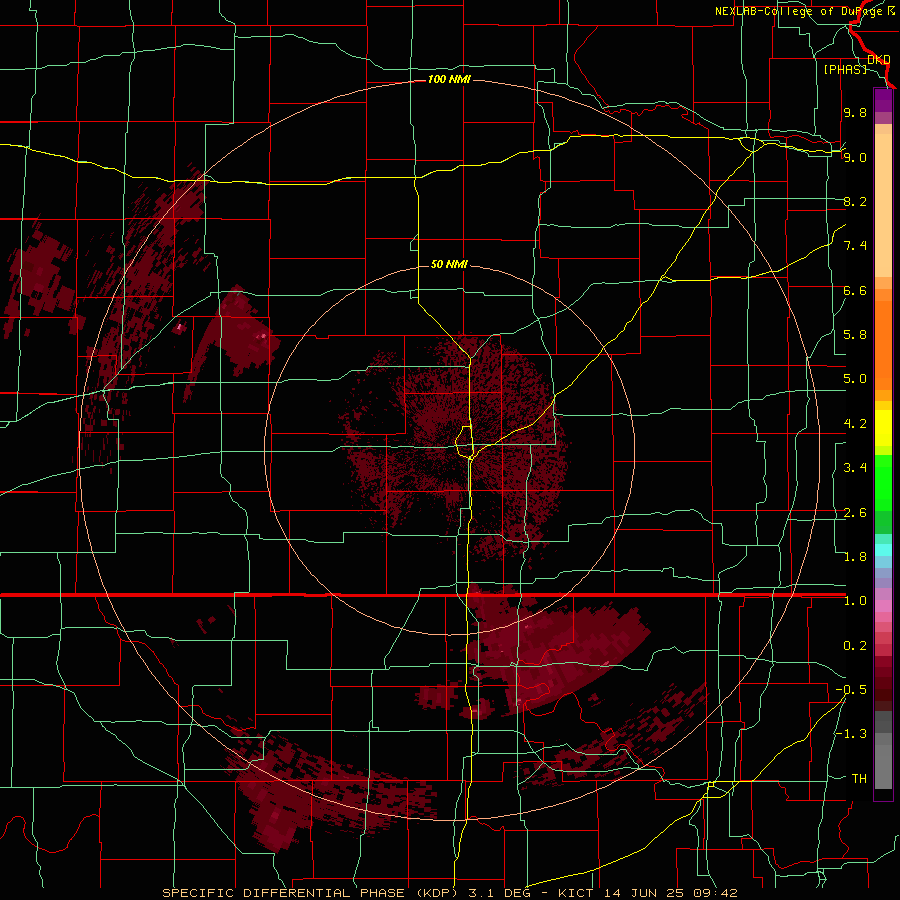The image size is (900, 900).
Task: Click the cyan band of the color bar
Action: 883,550
